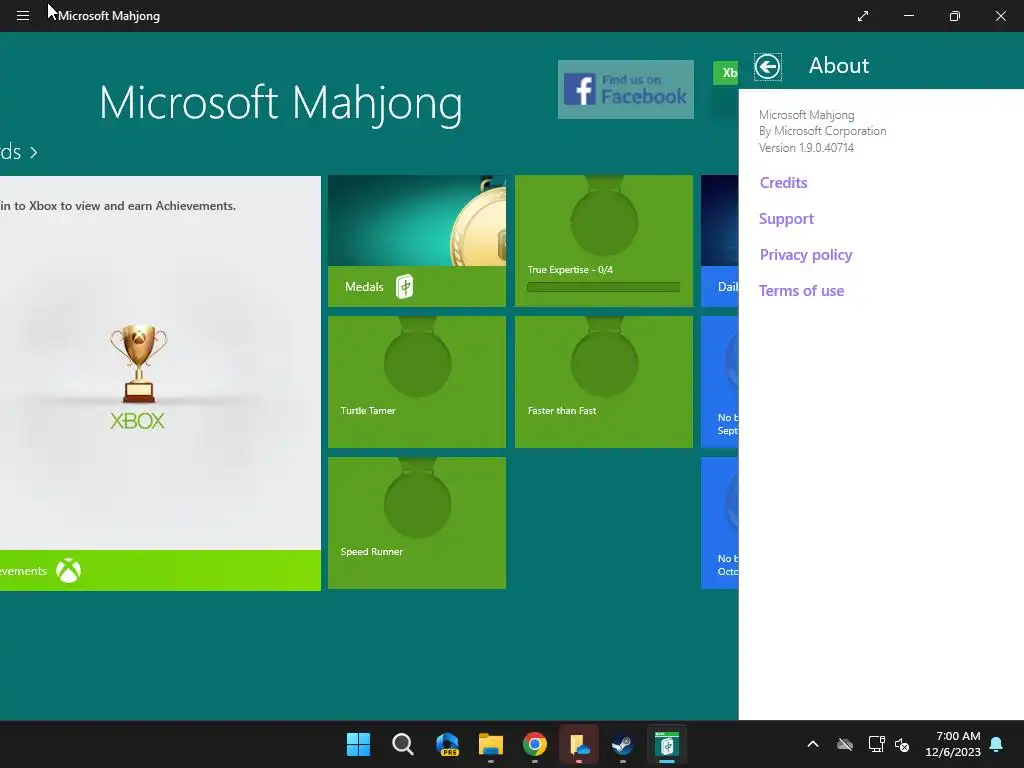Click the partially visible Daily tile
The height and width of the screenshot is (768, 1024).
(720, 240)
